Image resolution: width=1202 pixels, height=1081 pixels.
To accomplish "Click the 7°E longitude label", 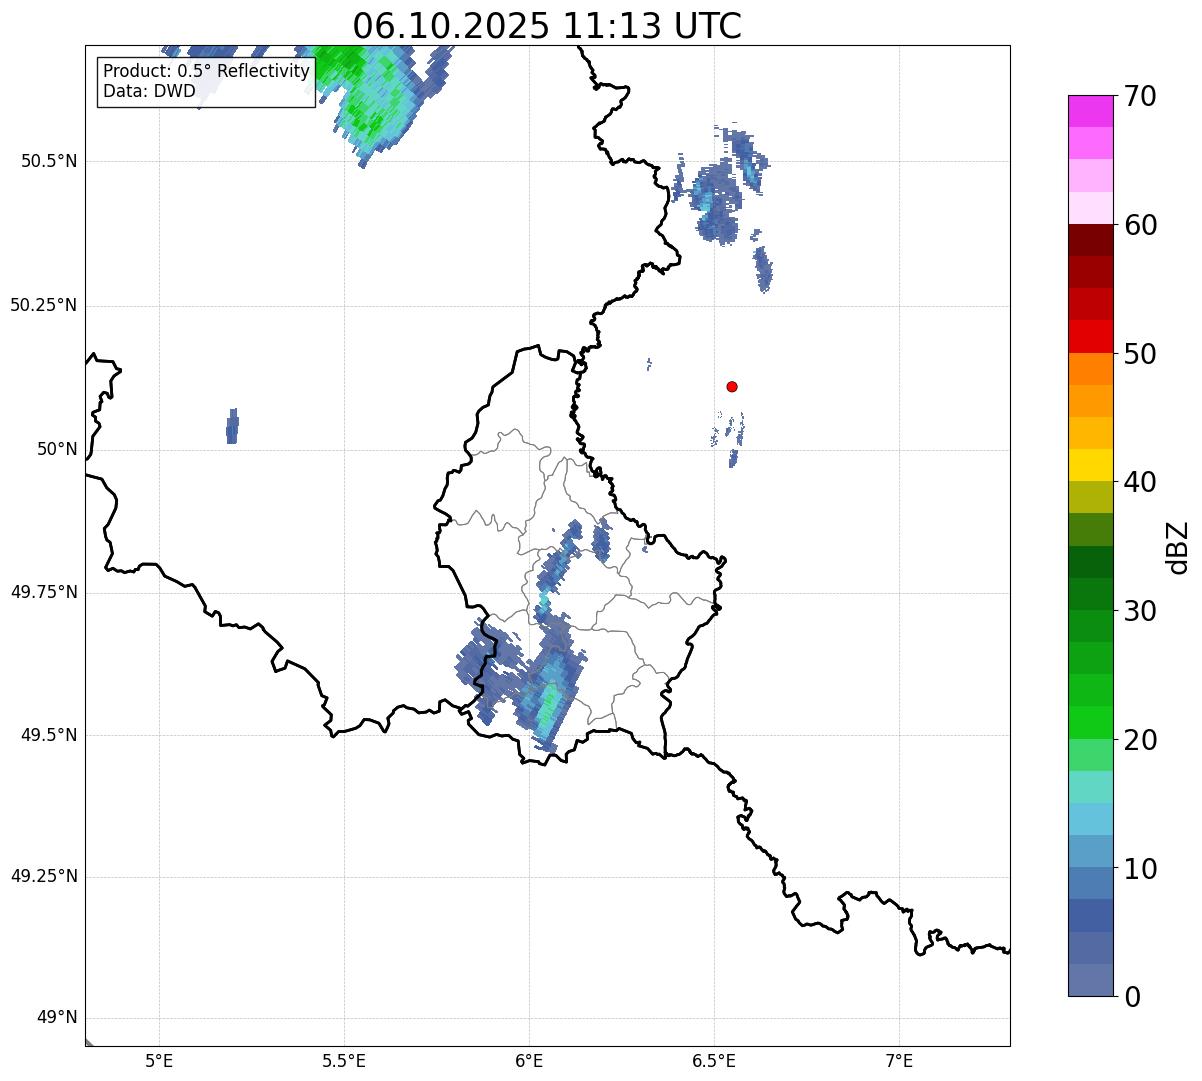I will click(899, 1060).
